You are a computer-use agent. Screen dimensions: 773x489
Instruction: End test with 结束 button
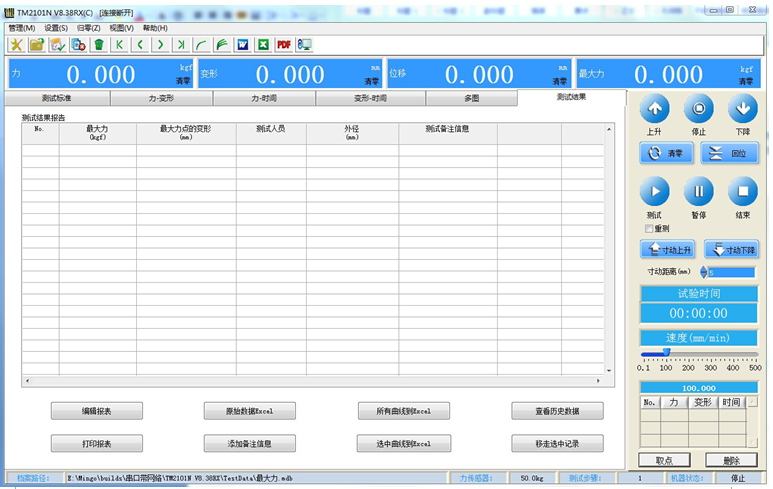[743, 192]
